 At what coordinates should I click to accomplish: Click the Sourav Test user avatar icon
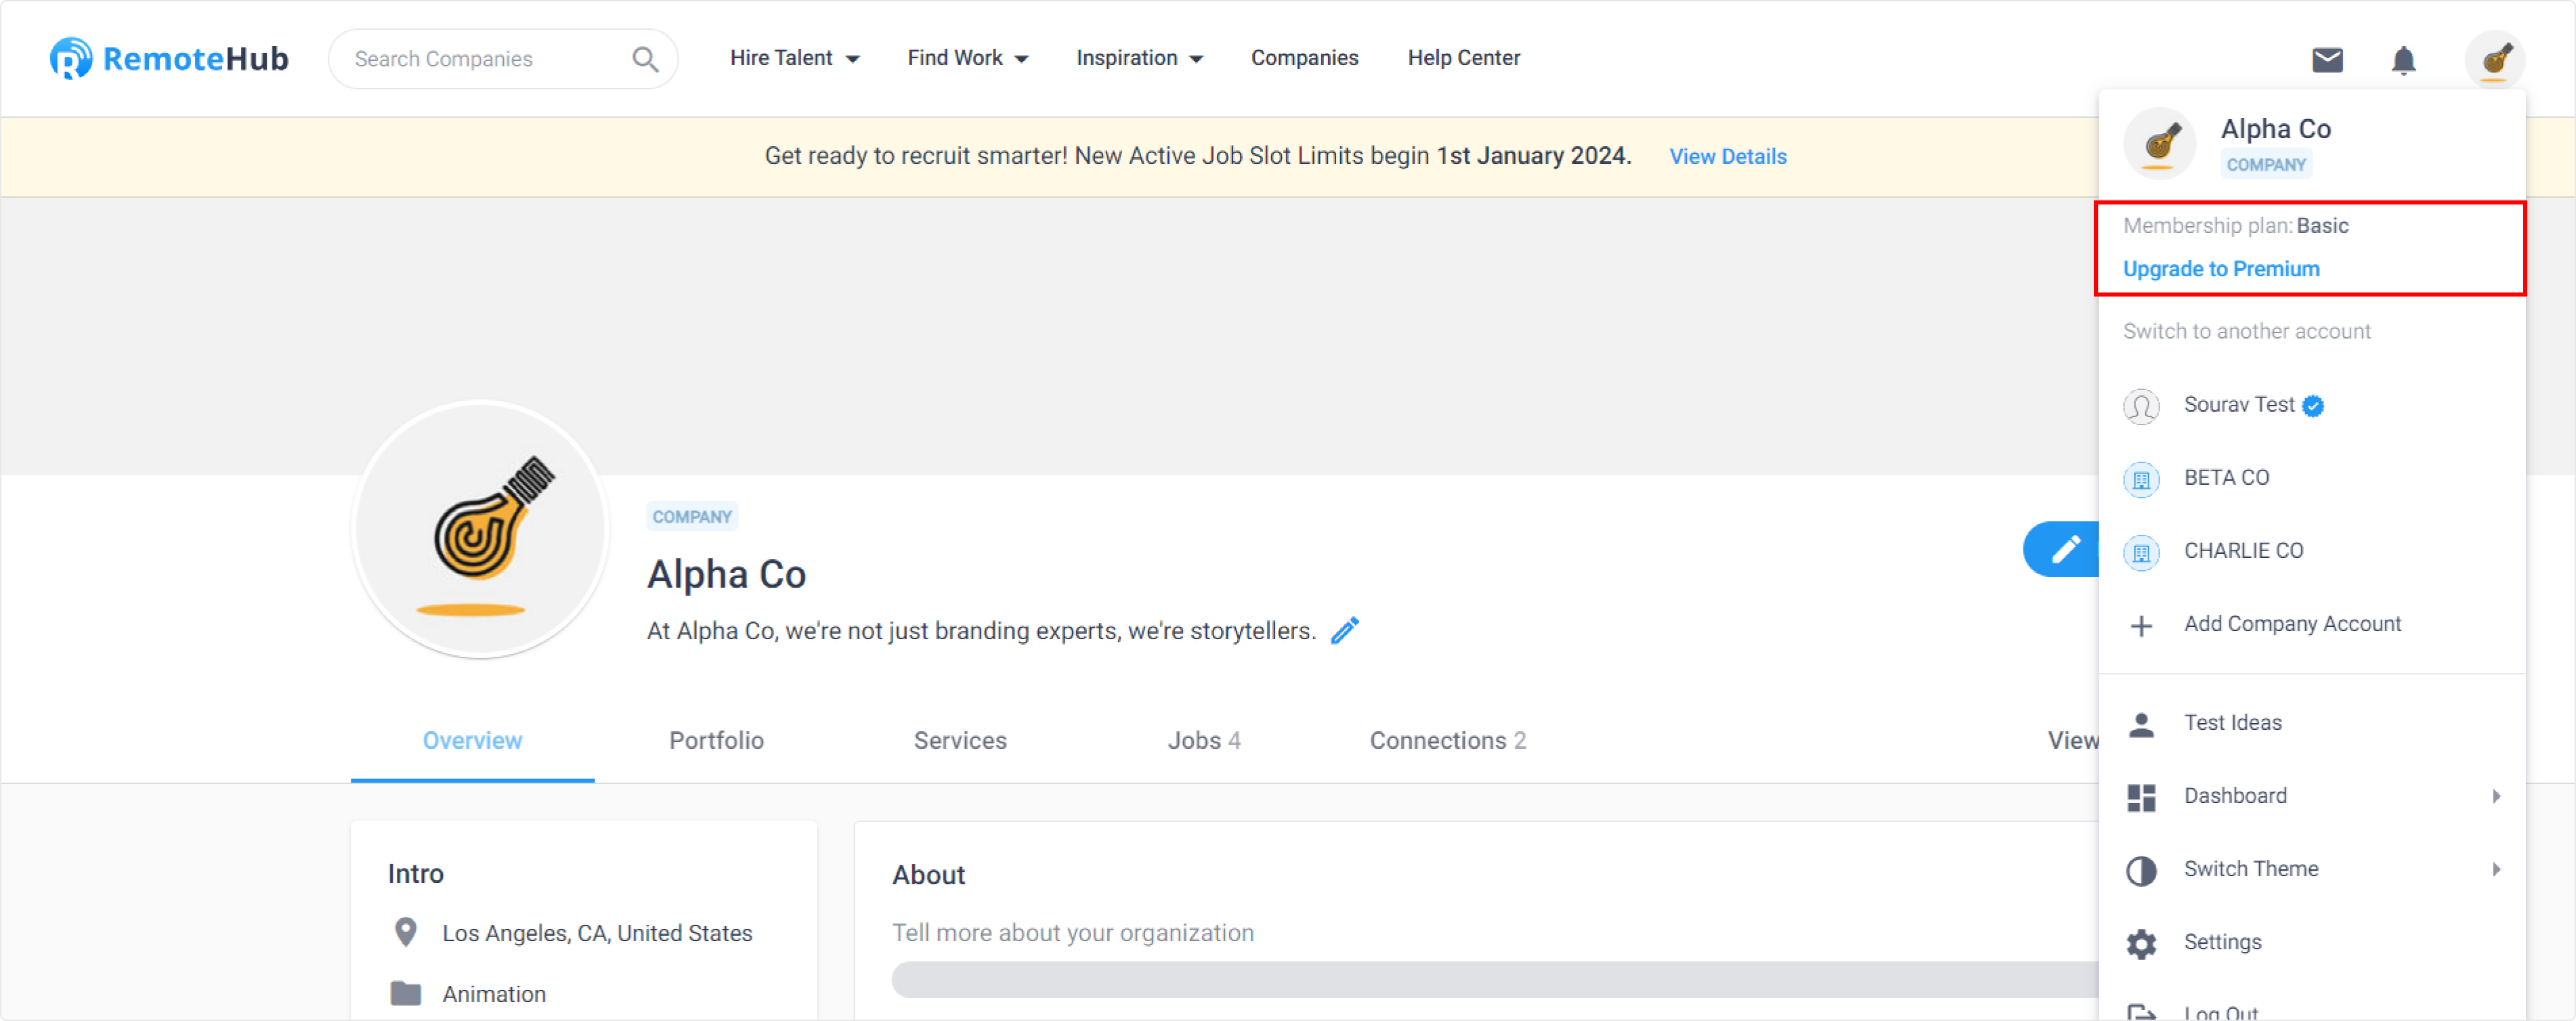2141,406
